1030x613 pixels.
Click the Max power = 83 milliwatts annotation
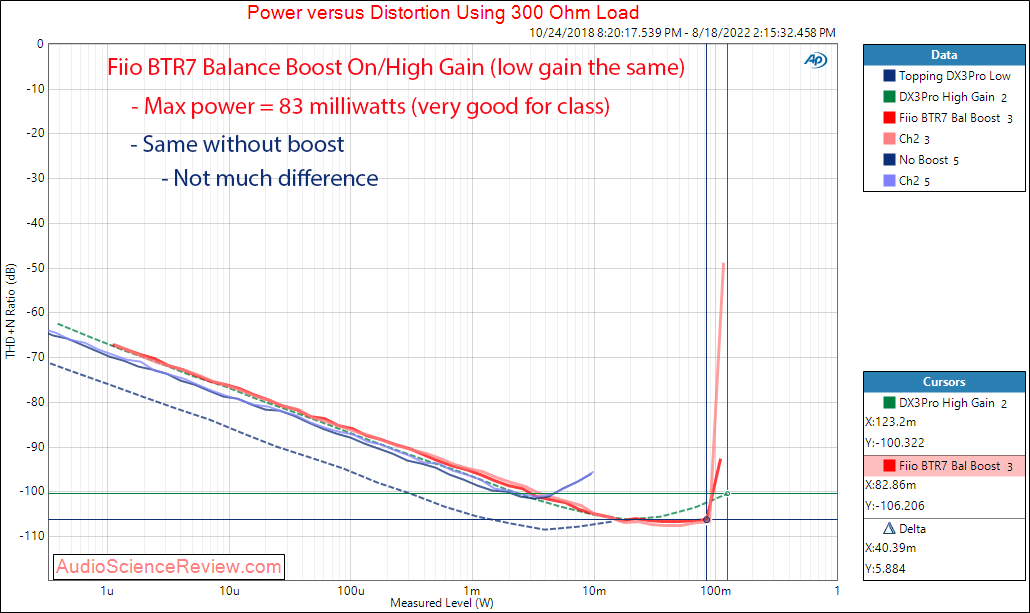coord(370,106)
